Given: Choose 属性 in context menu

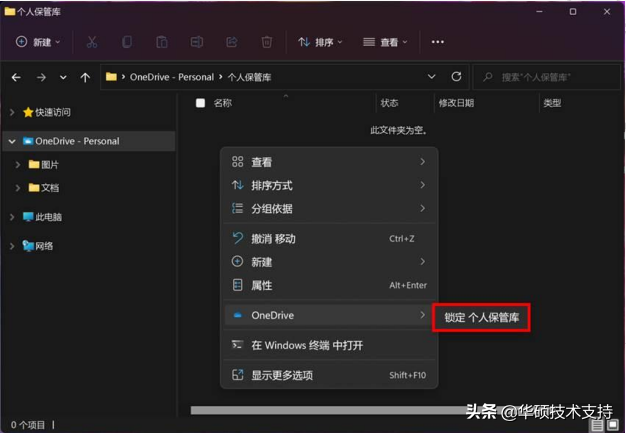Looking at the screenshot, I should click(329, 285).
